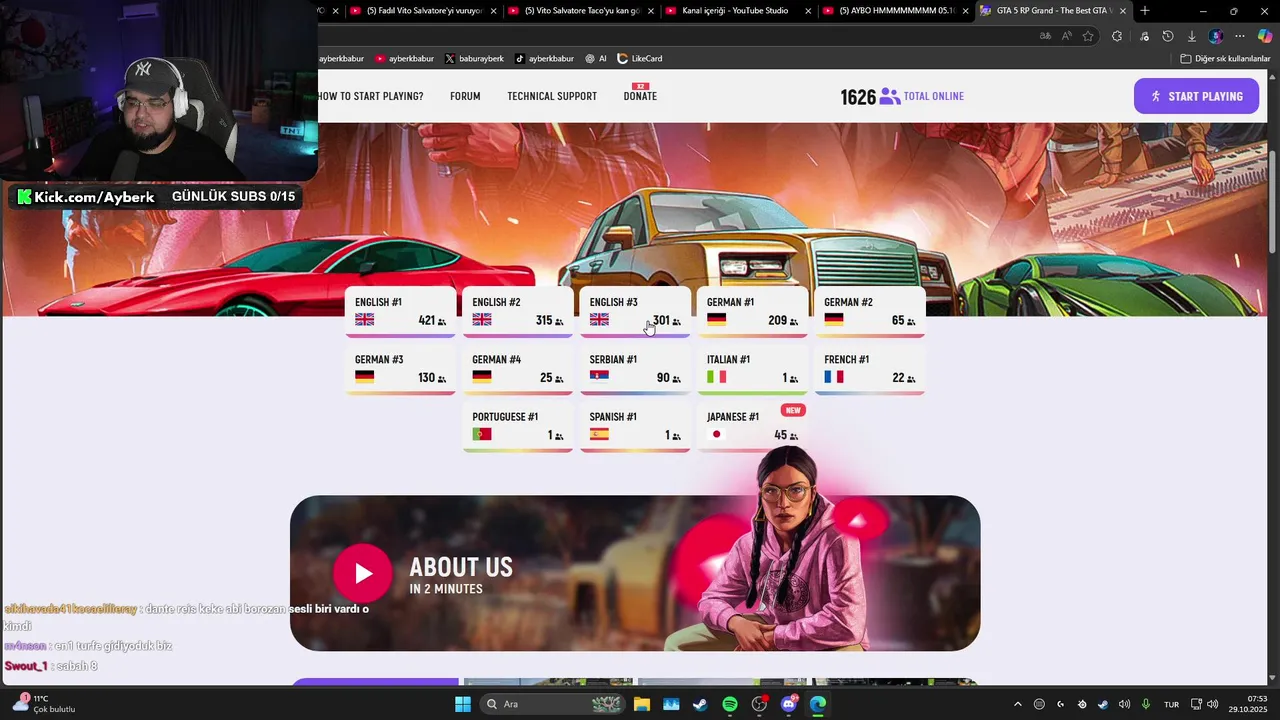Select the SPANISH #1 server card
1280x720 pixels.
click(x=635, y=427)
